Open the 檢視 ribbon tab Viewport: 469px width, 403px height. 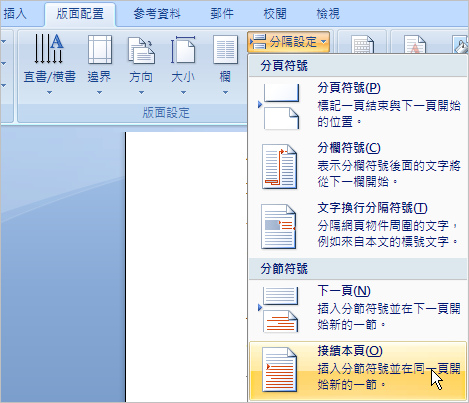click(x=328, y=14)
